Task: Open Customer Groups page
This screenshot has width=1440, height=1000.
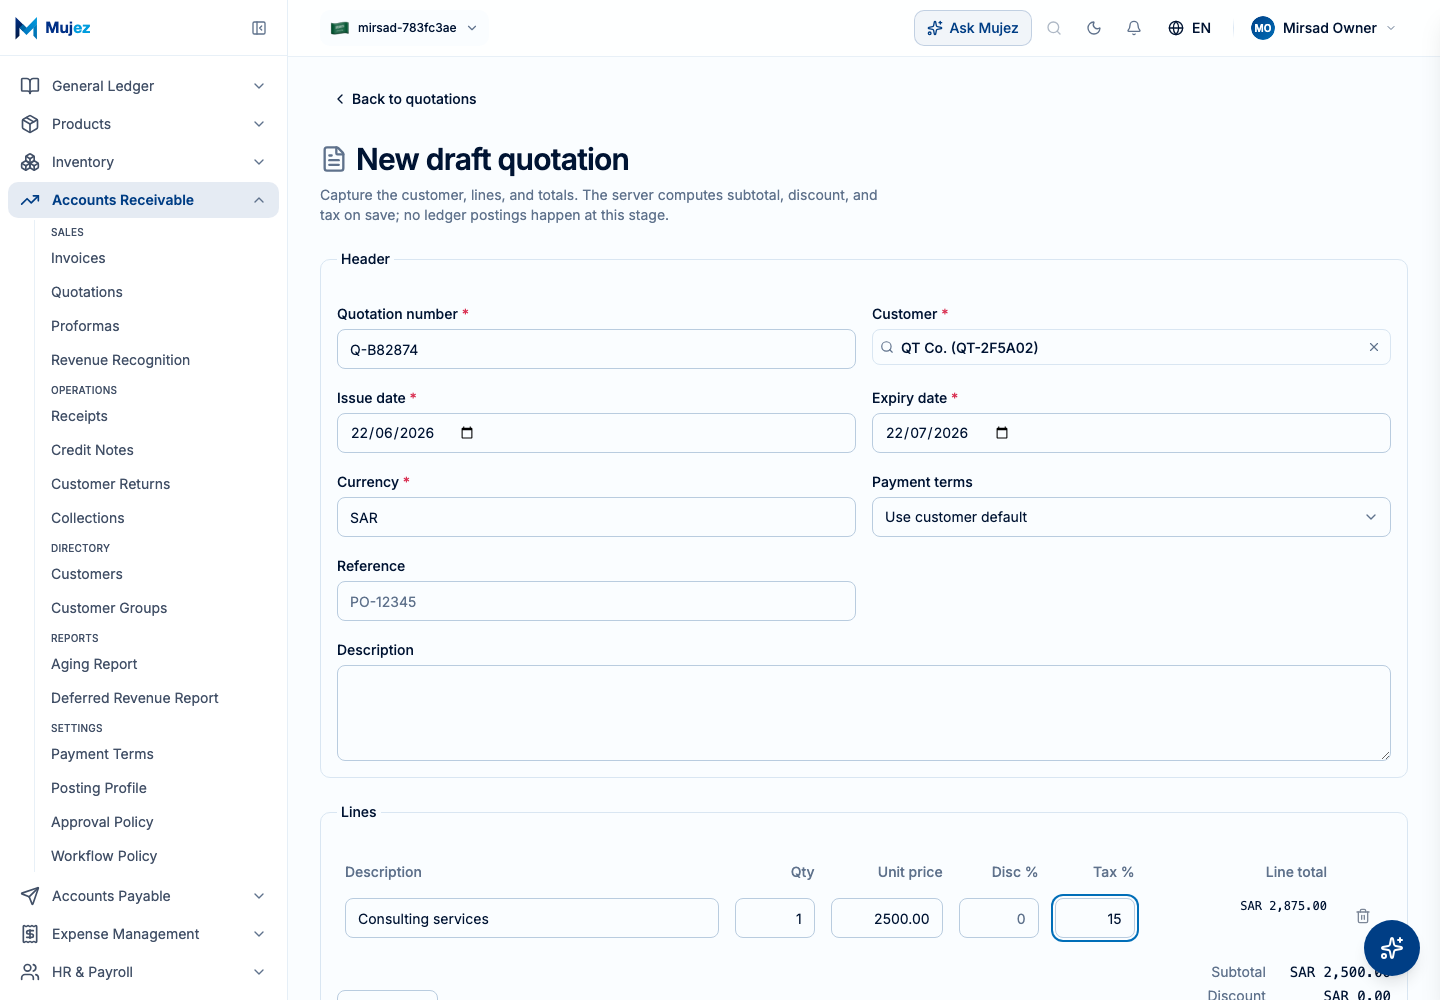Action: [109, 608]
